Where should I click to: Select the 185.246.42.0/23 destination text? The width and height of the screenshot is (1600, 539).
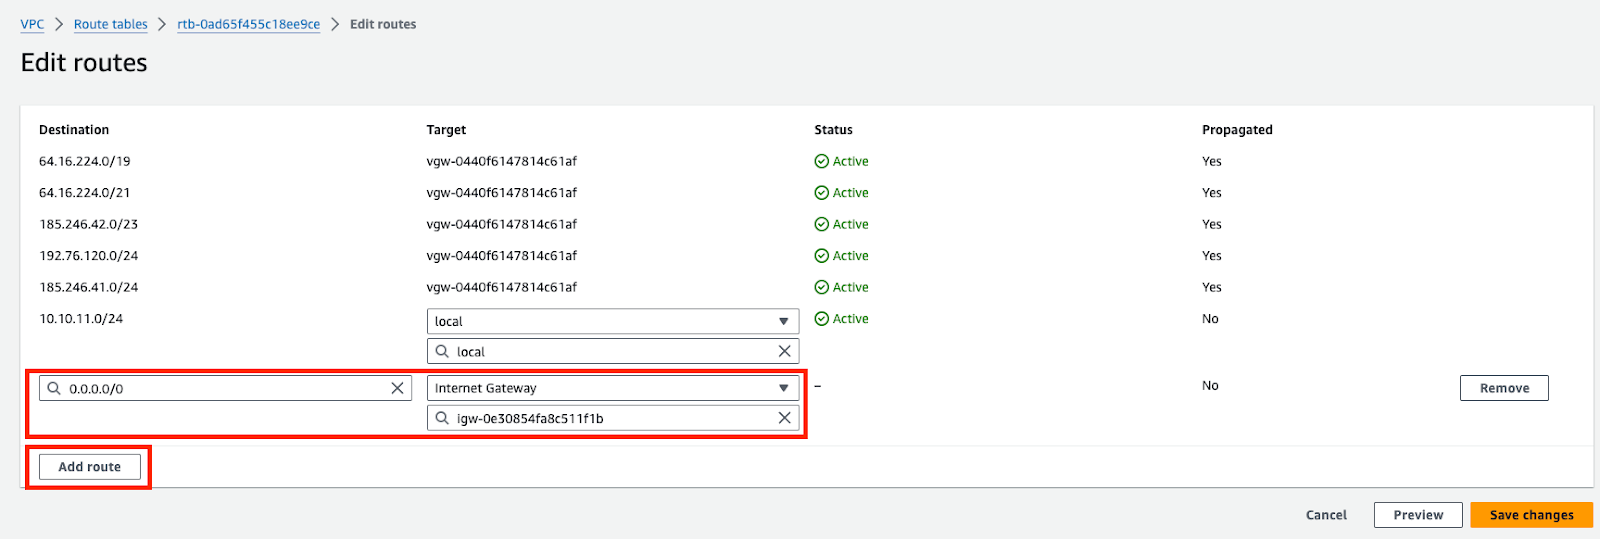point(88,224)
